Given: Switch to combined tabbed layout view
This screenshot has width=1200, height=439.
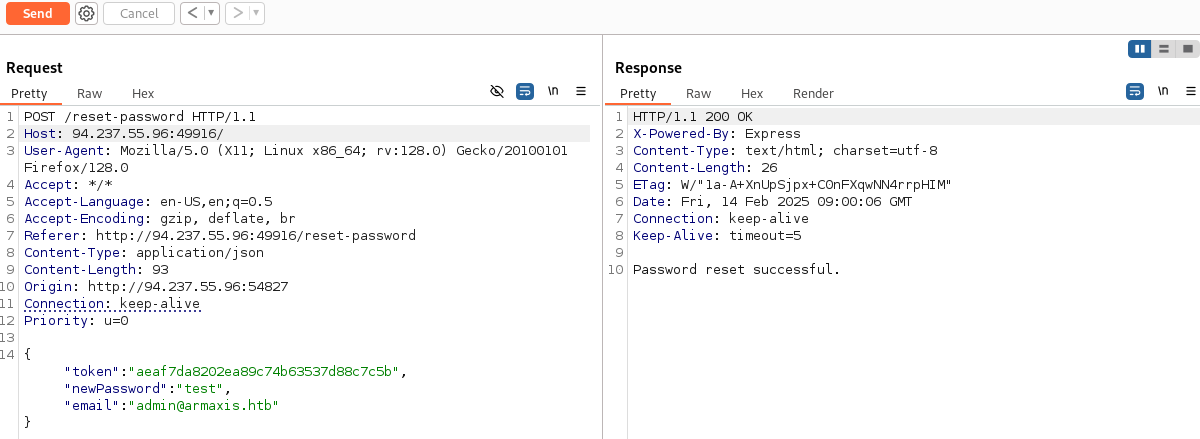Looking at the screenshot, I should click(1187, 49).
